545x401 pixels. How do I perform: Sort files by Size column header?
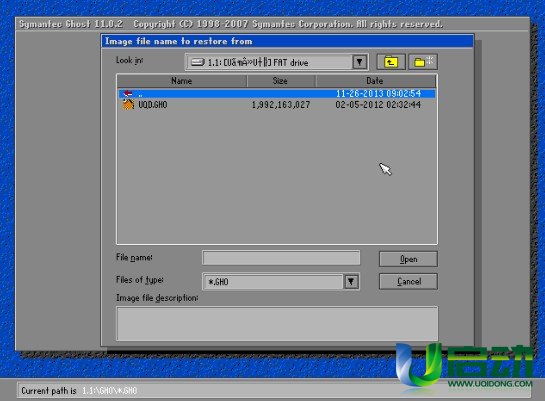point(281,81)
